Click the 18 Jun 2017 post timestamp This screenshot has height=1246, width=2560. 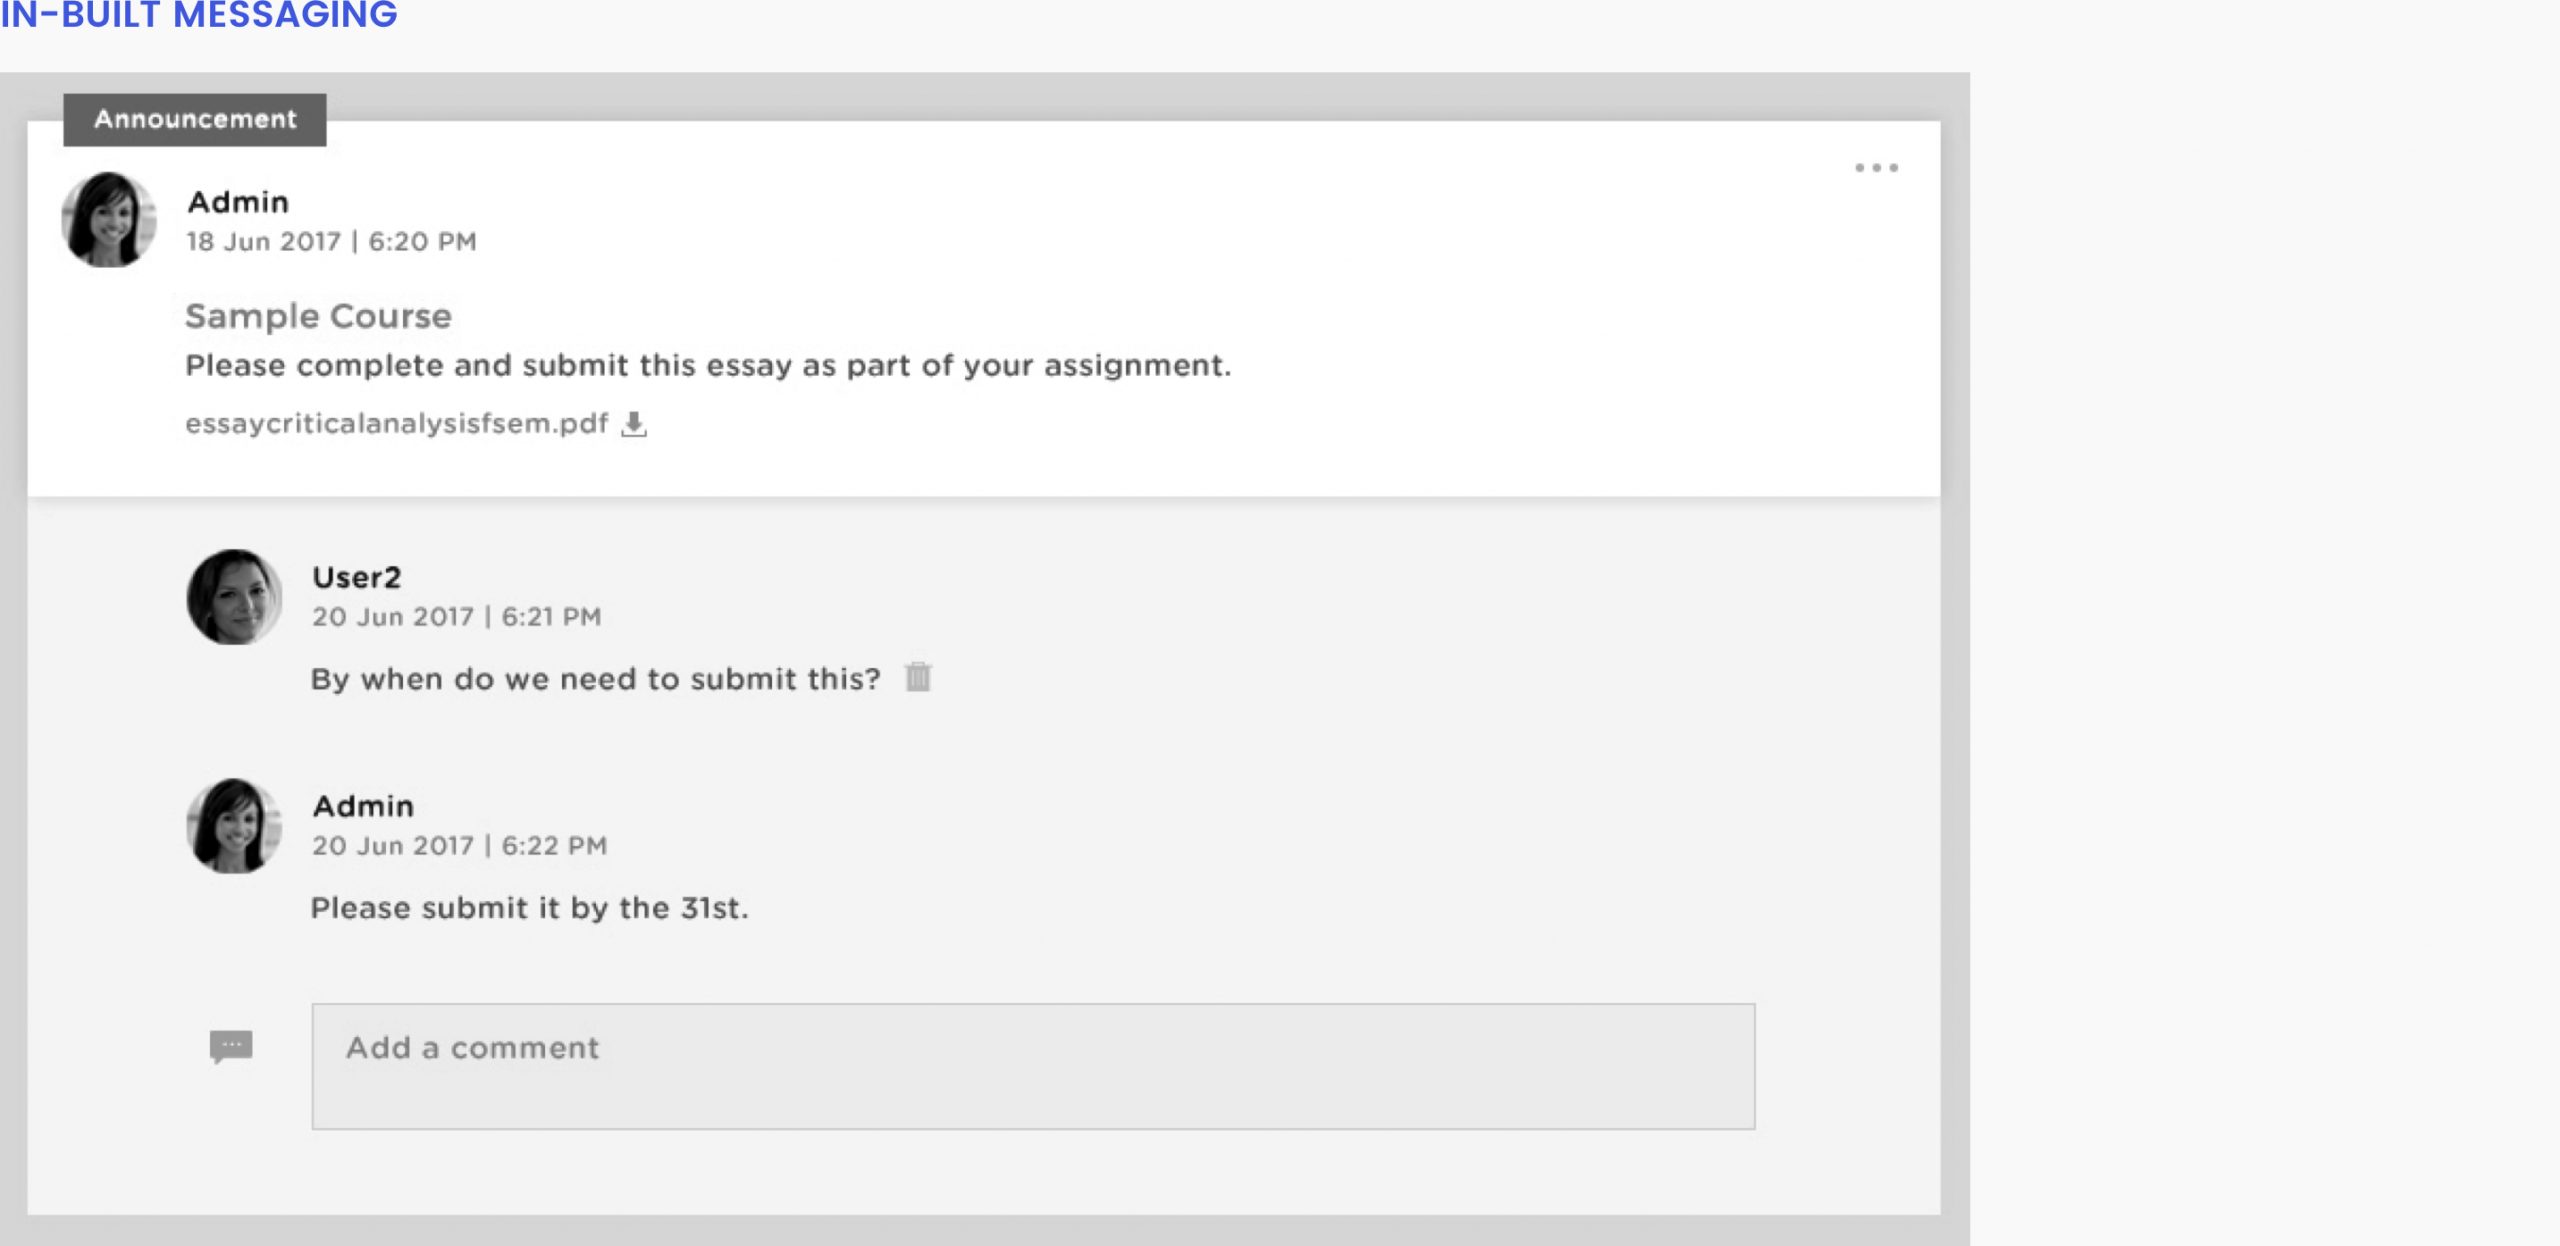click(331, 241)
